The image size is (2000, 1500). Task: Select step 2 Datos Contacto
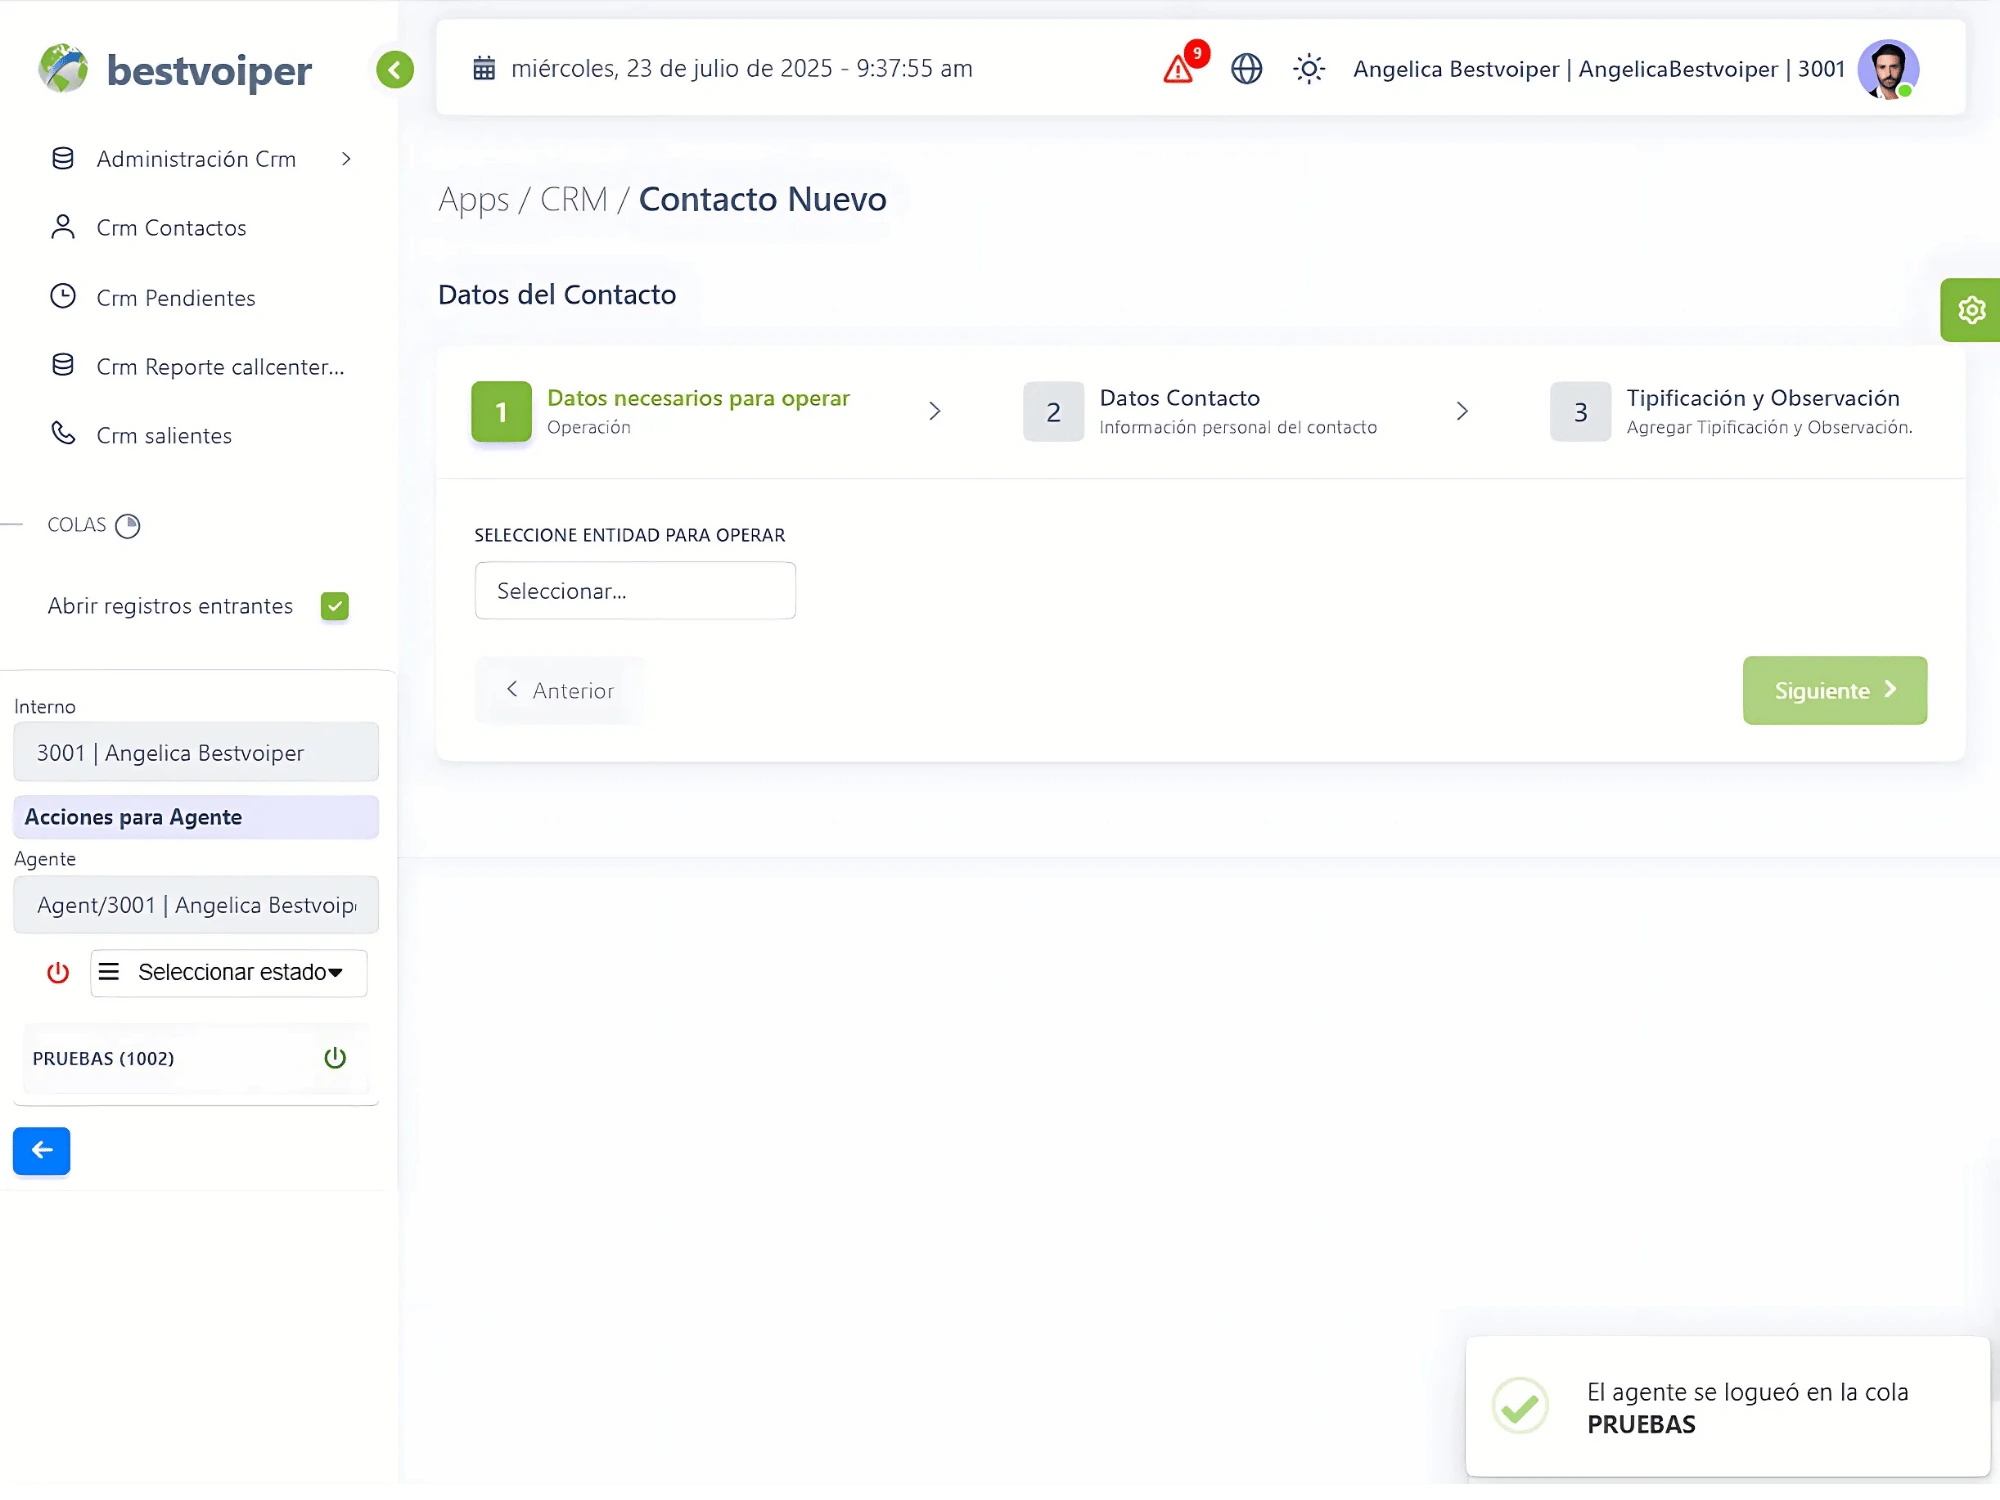pos(1200,411)
